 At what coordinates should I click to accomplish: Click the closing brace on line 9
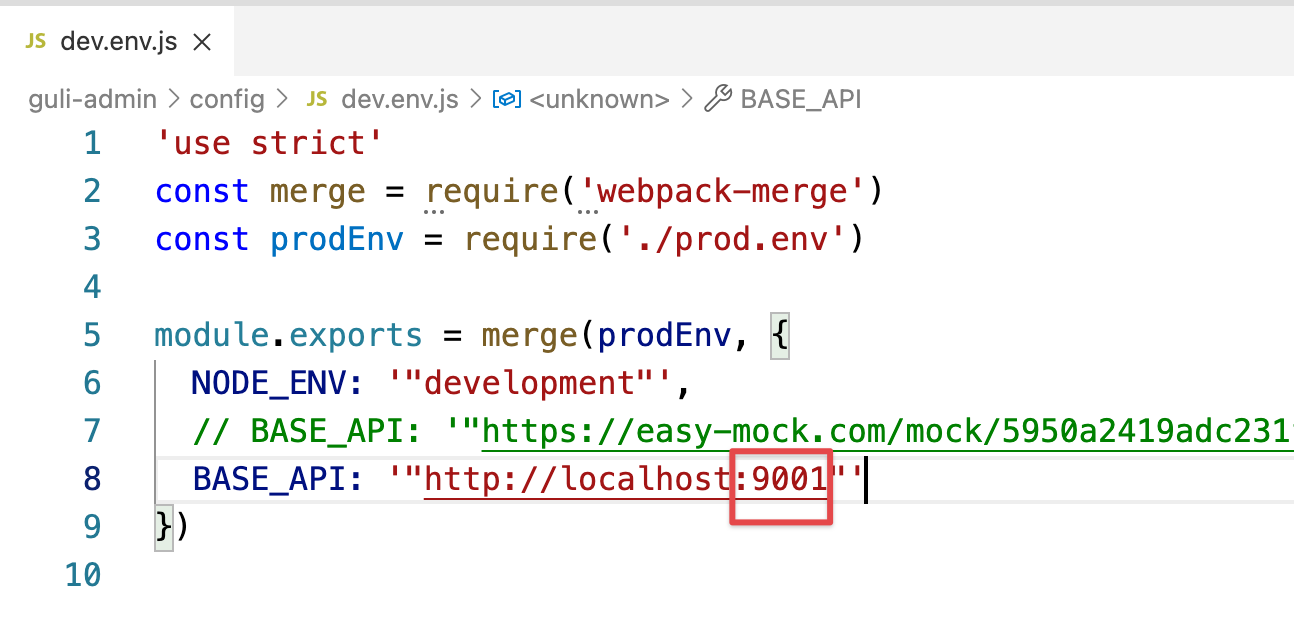point(164,527)
